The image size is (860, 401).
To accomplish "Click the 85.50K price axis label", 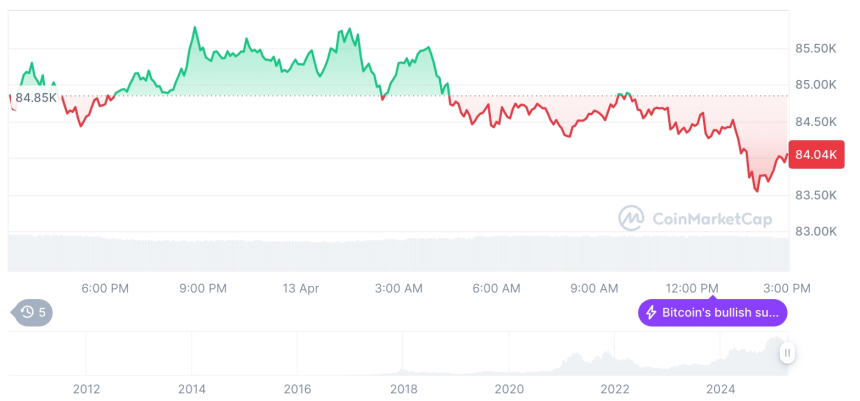I will point(815,48).
